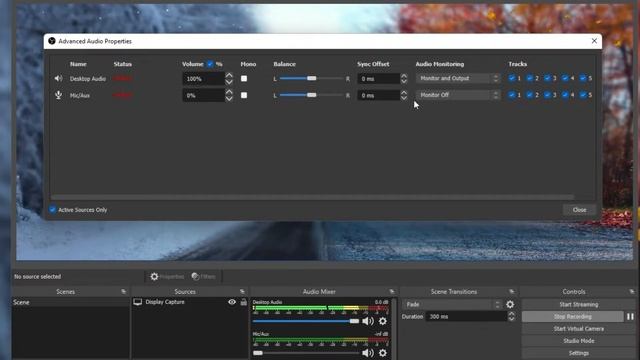Viewport: 640px width, 360px height.
Task: Pop out the Audio Mixer dock
Action: coord(392,291)
